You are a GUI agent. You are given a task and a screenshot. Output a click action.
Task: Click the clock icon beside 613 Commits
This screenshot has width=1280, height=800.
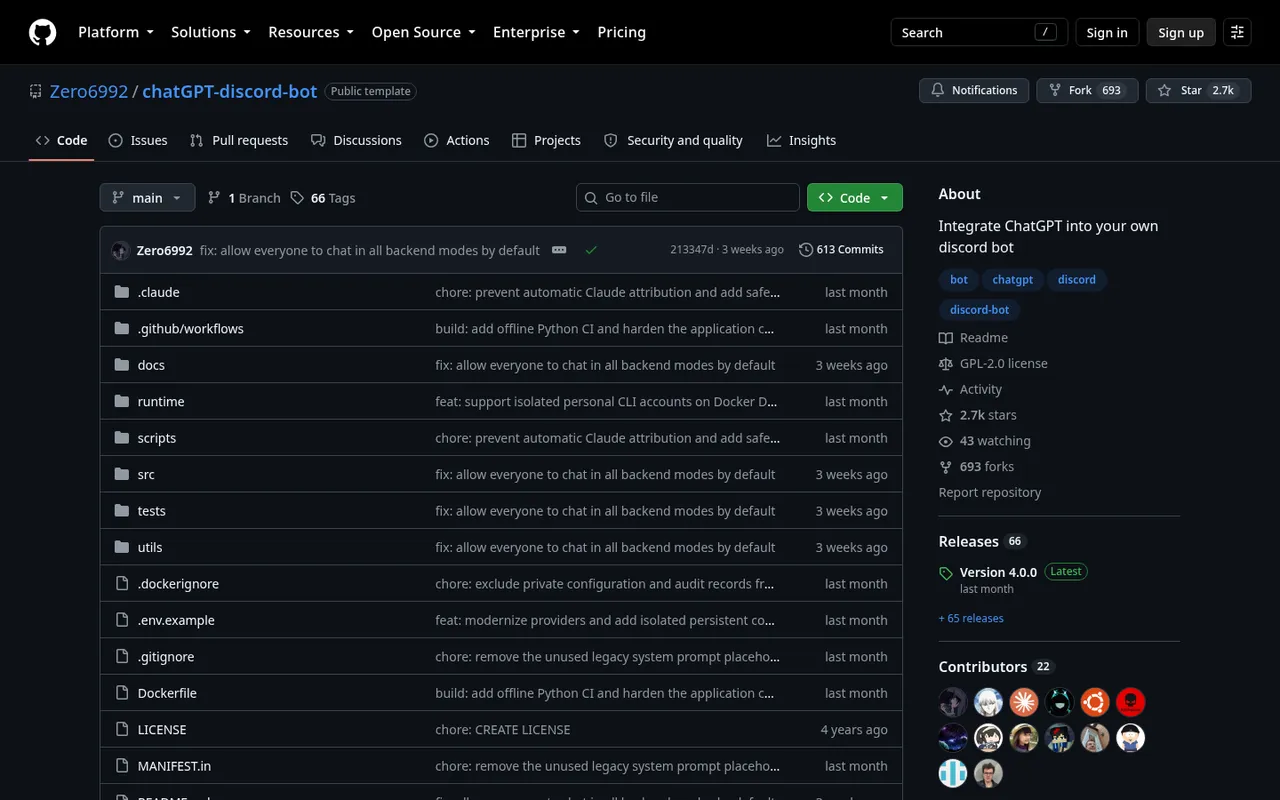(806, 250)
